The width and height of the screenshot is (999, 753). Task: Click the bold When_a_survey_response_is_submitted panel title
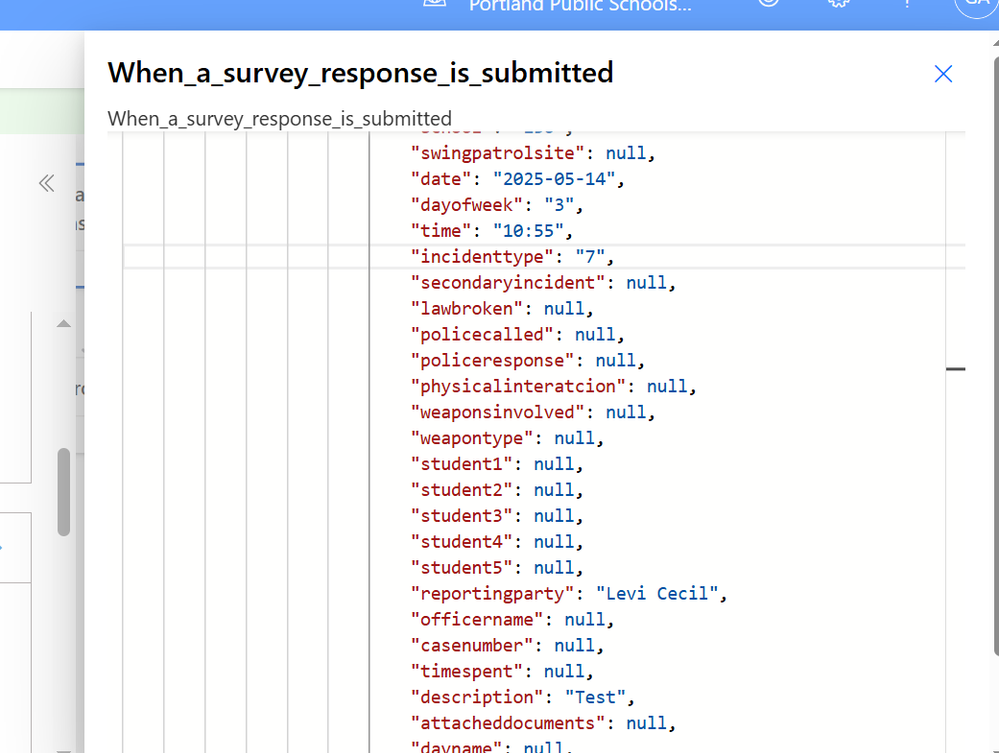(x=360, y=73)
